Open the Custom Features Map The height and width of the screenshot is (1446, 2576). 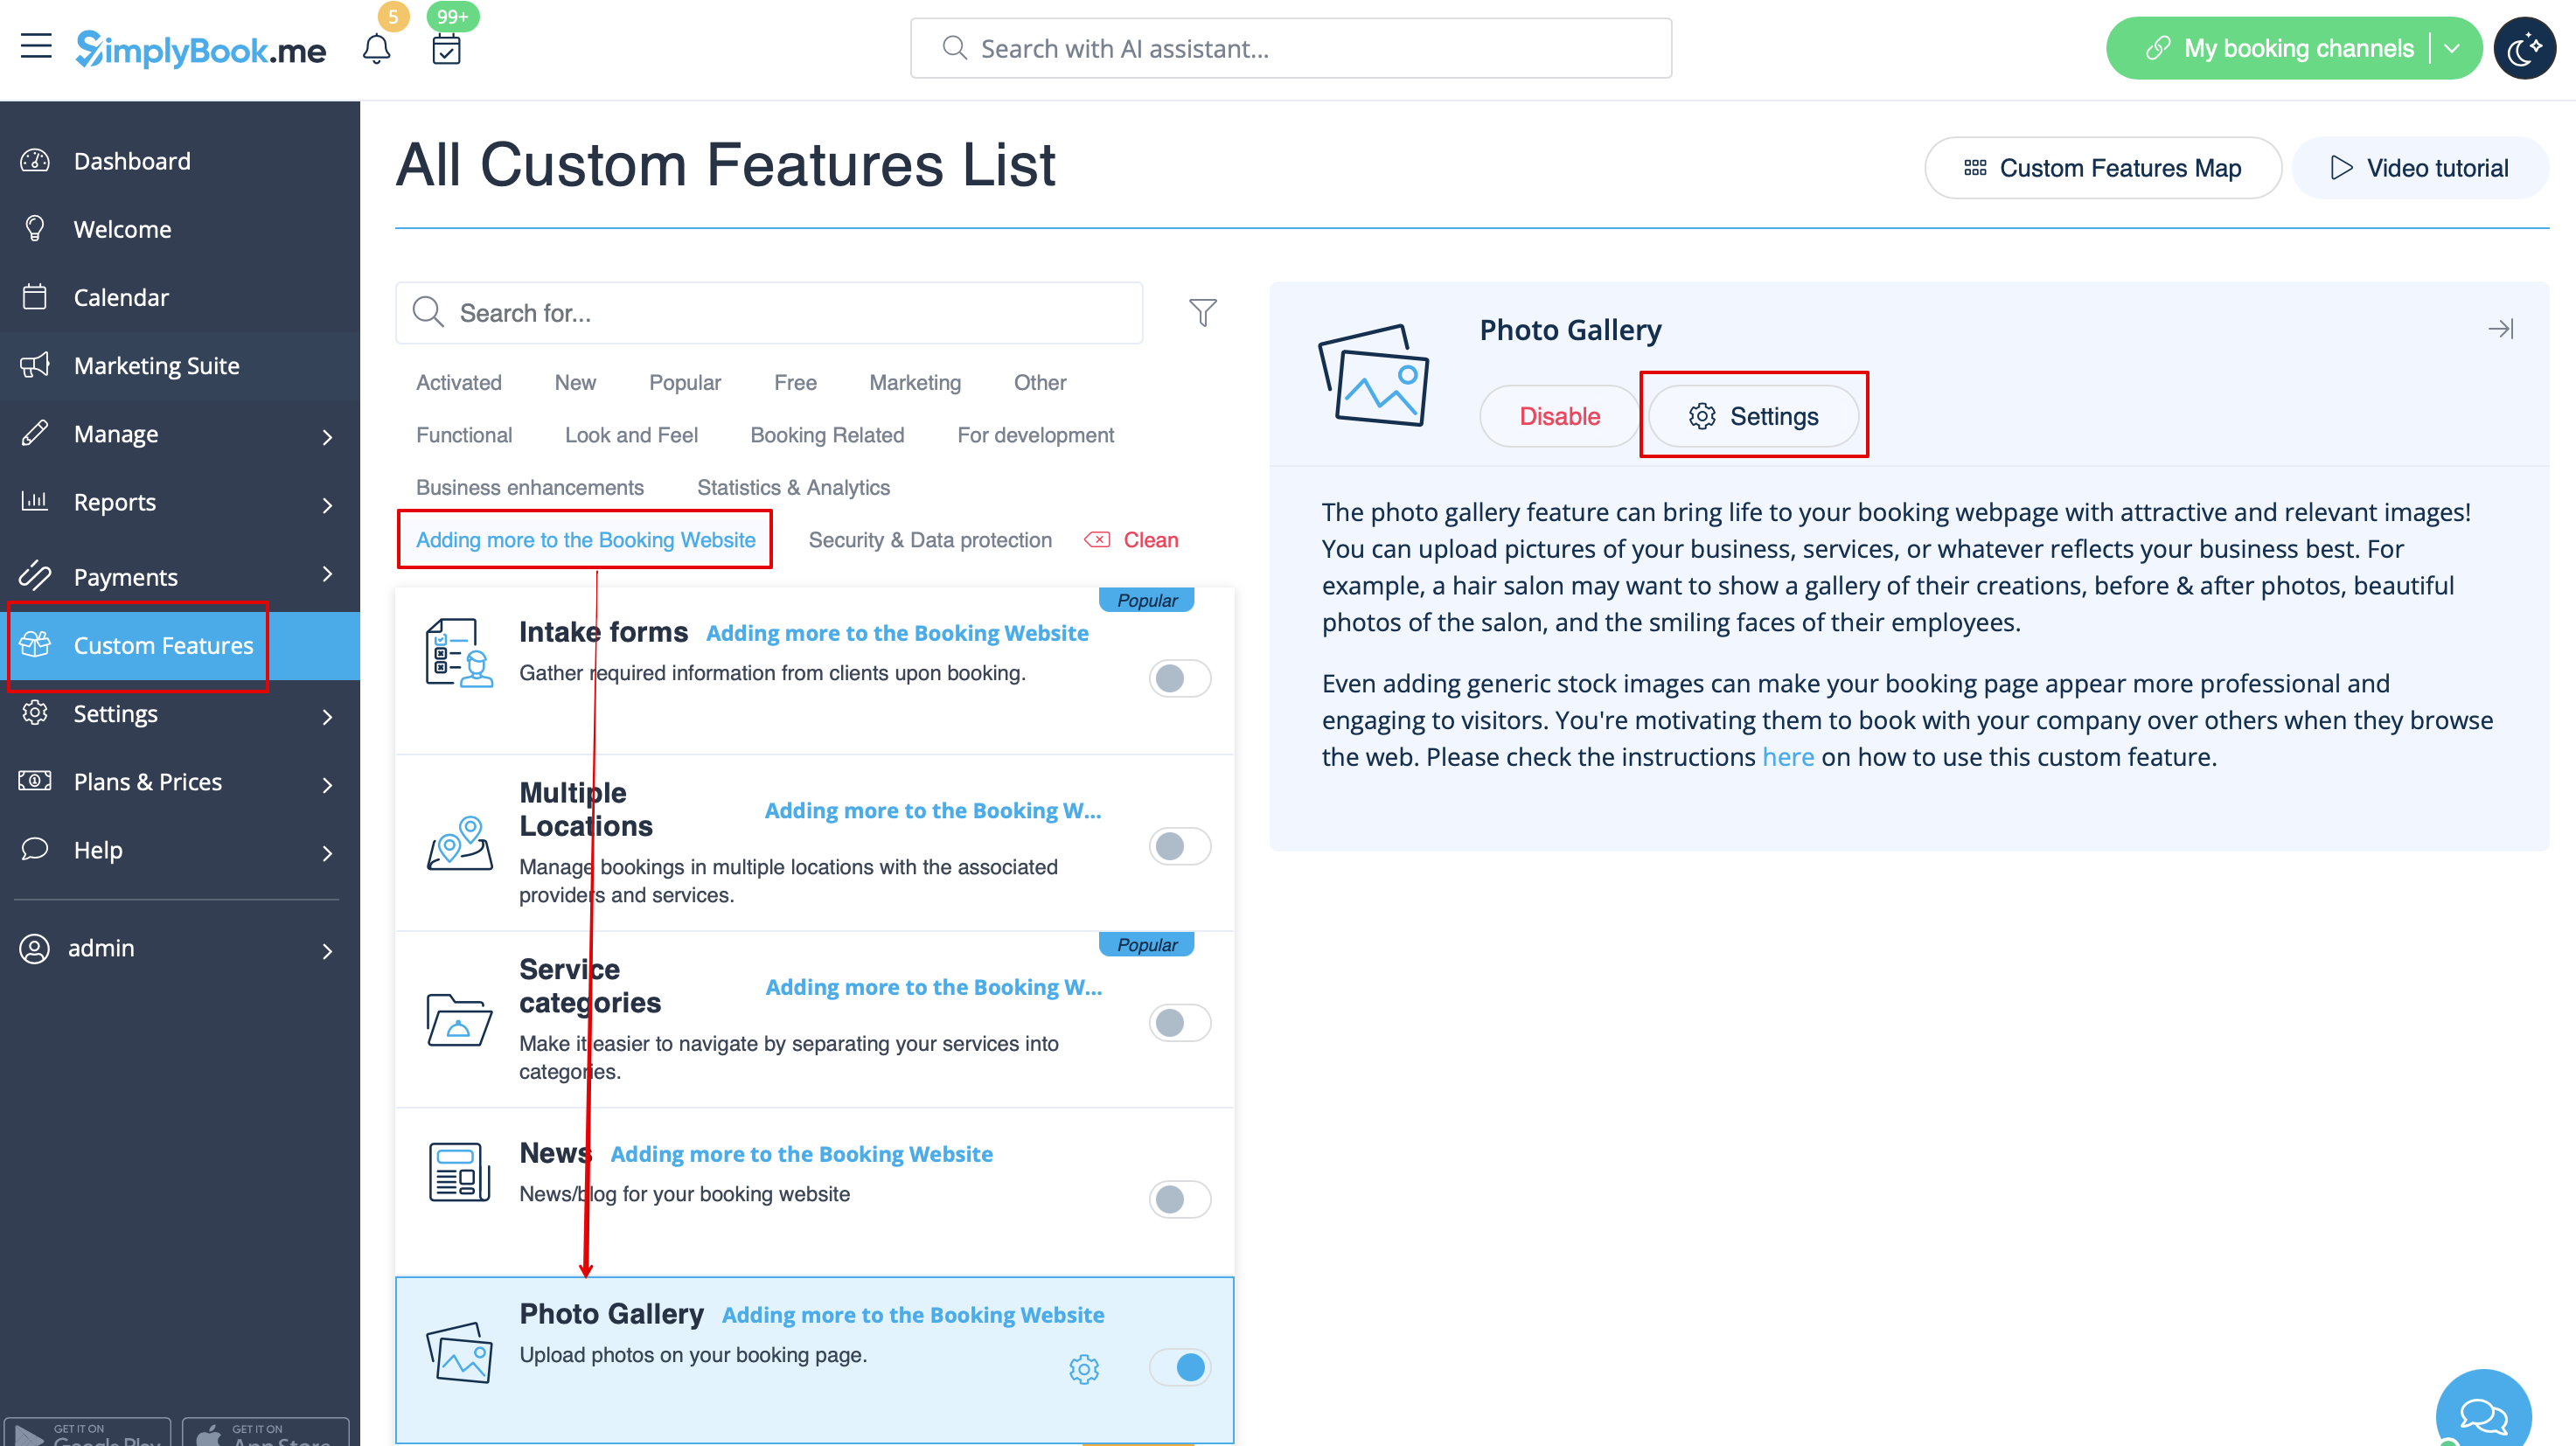pyautogui.click(x=2102, y=168)
